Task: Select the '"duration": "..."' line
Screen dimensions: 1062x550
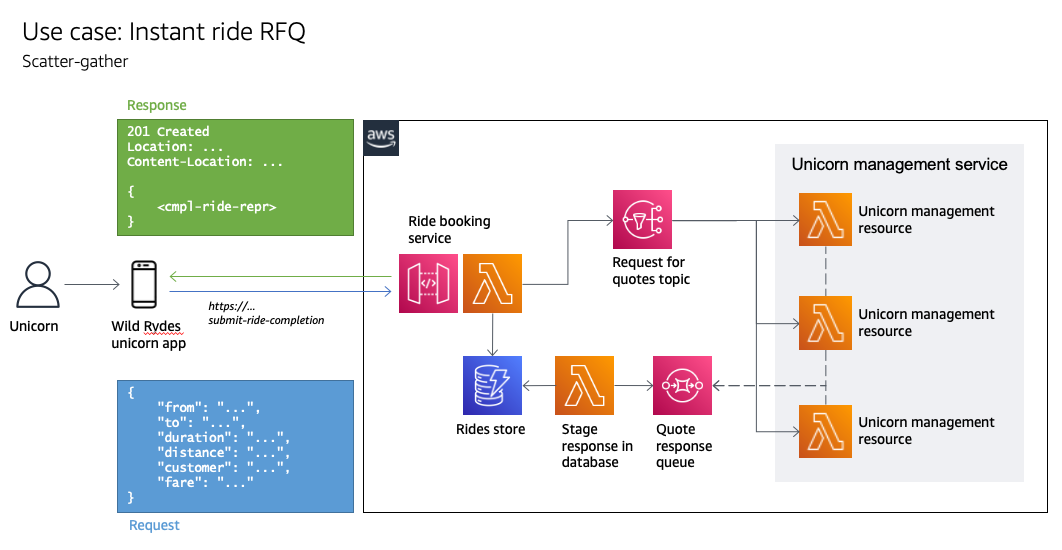Action: pyautogui.click(x=224, y=438)
